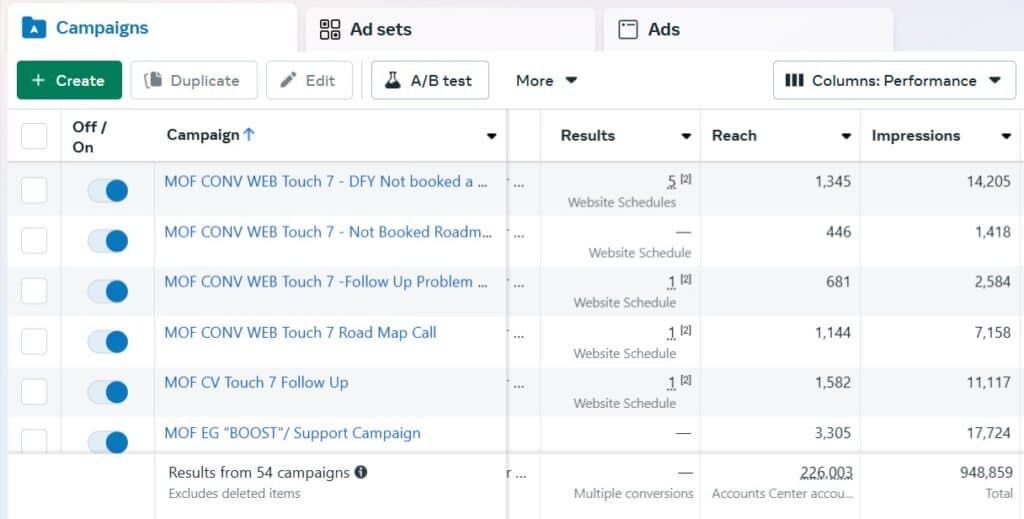Switch to the Ads tab
The width and height of the screenshot is (1024, 519).
663,29
